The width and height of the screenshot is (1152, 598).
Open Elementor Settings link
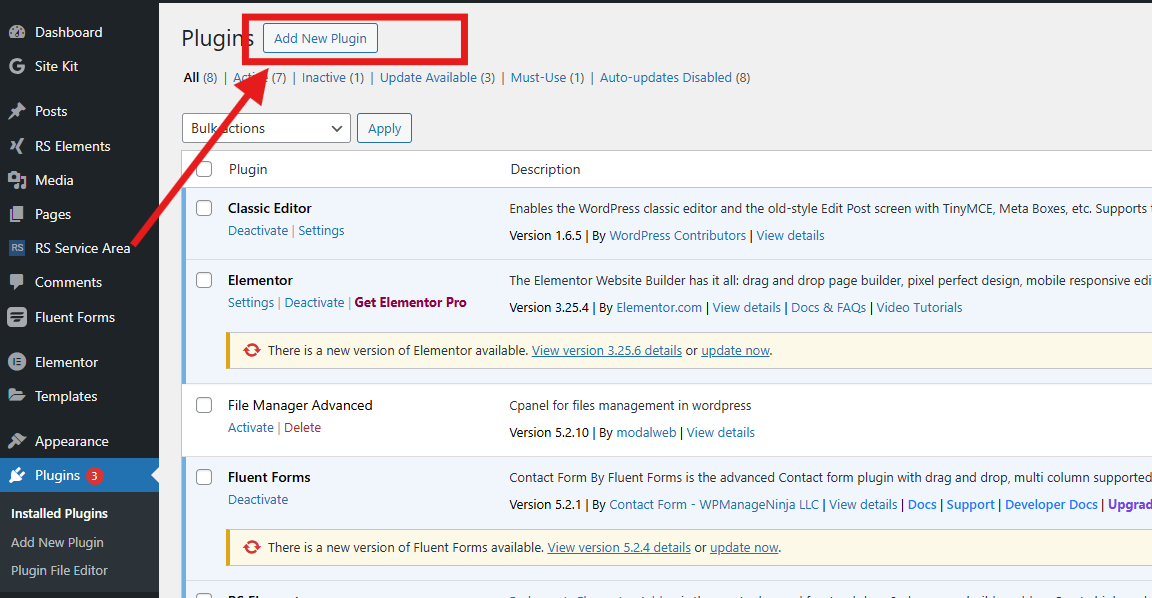click(251, 303)
